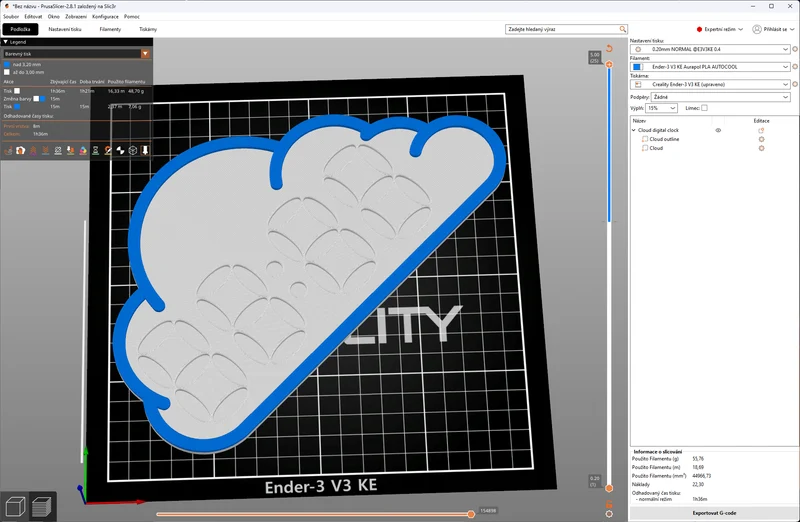Click the edit icon for Cloud digital clock
Screen dimensions: 800x522
click(x=761, y=130)
